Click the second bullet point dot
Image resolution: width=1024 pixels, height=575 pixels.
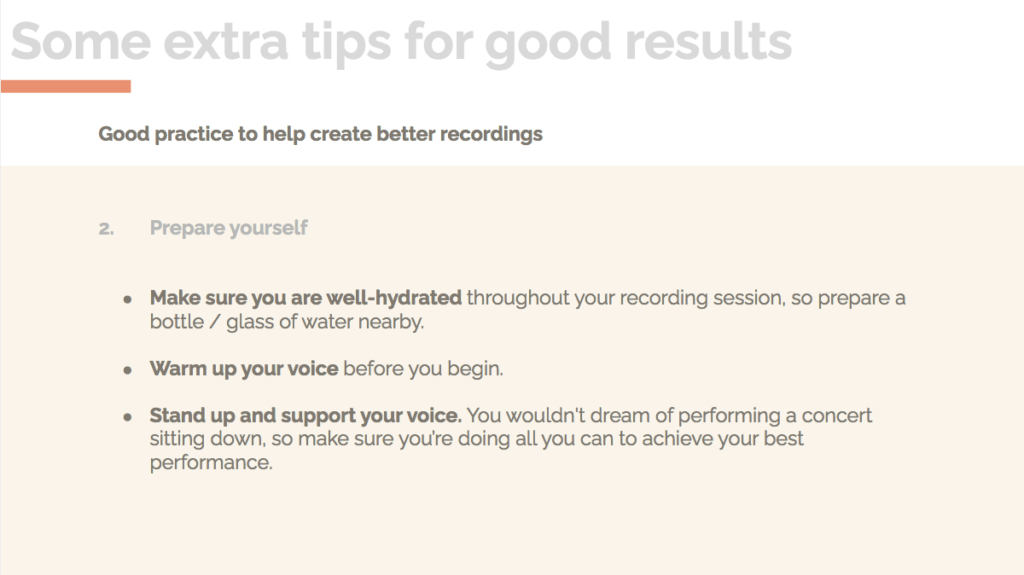[x=127, y=370]
